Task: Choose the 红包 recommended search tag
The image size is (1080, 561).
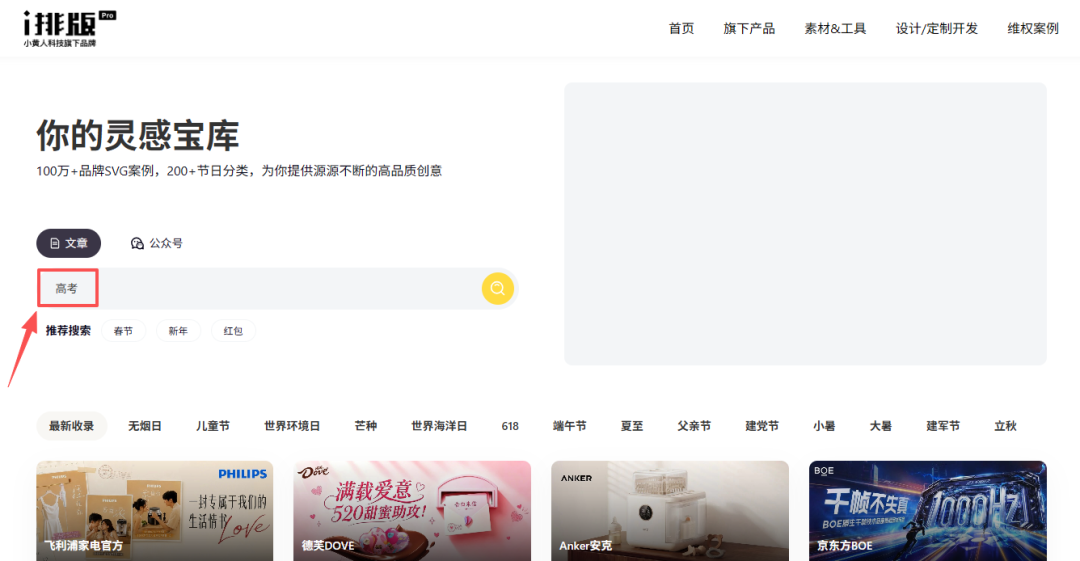Action: [233, 331]
